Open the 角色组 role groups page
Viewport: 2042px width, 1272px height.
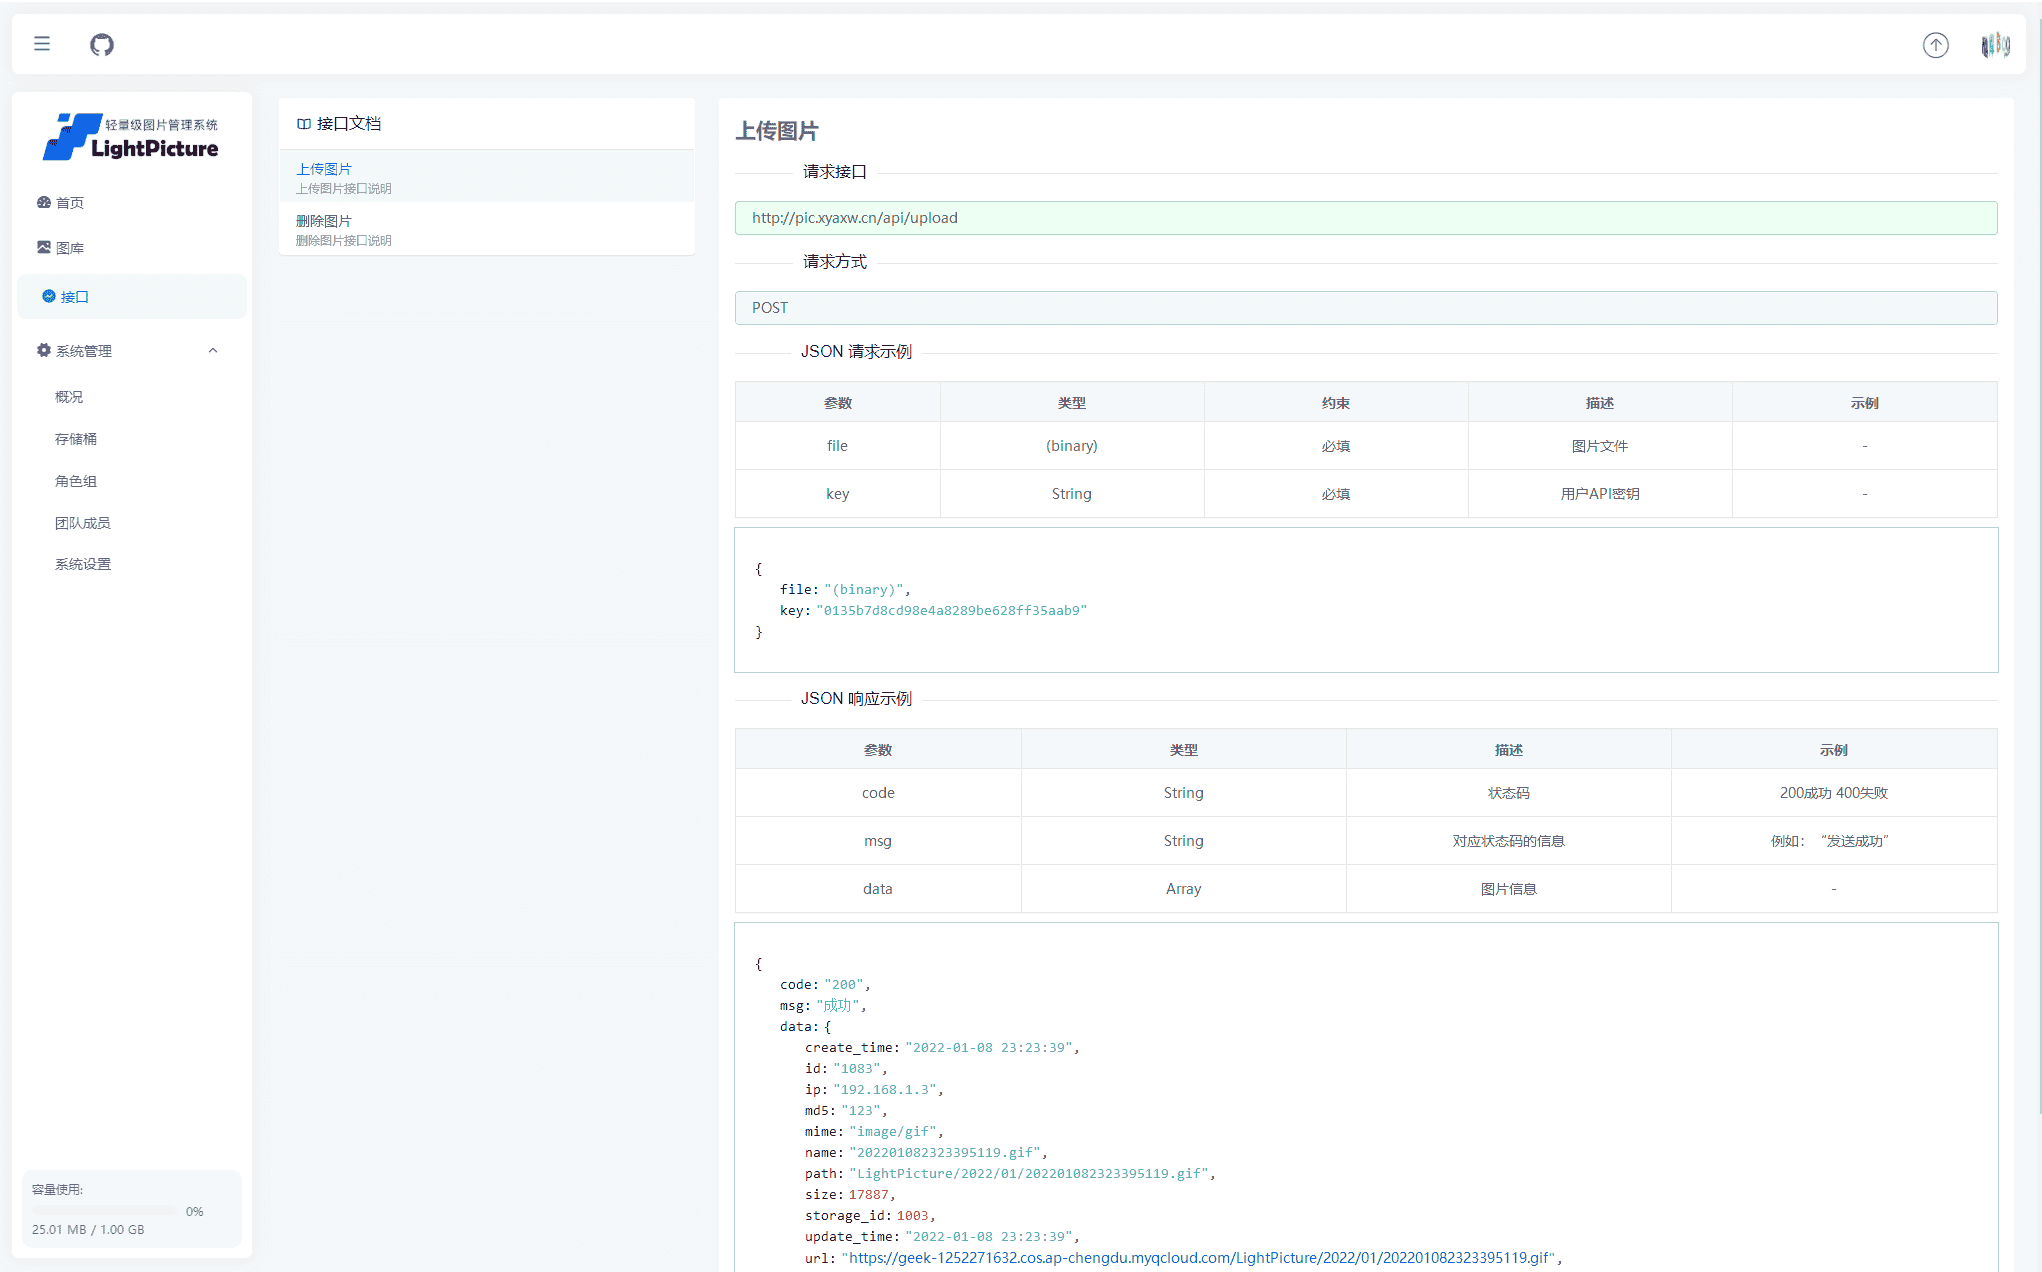click(76, 481)
